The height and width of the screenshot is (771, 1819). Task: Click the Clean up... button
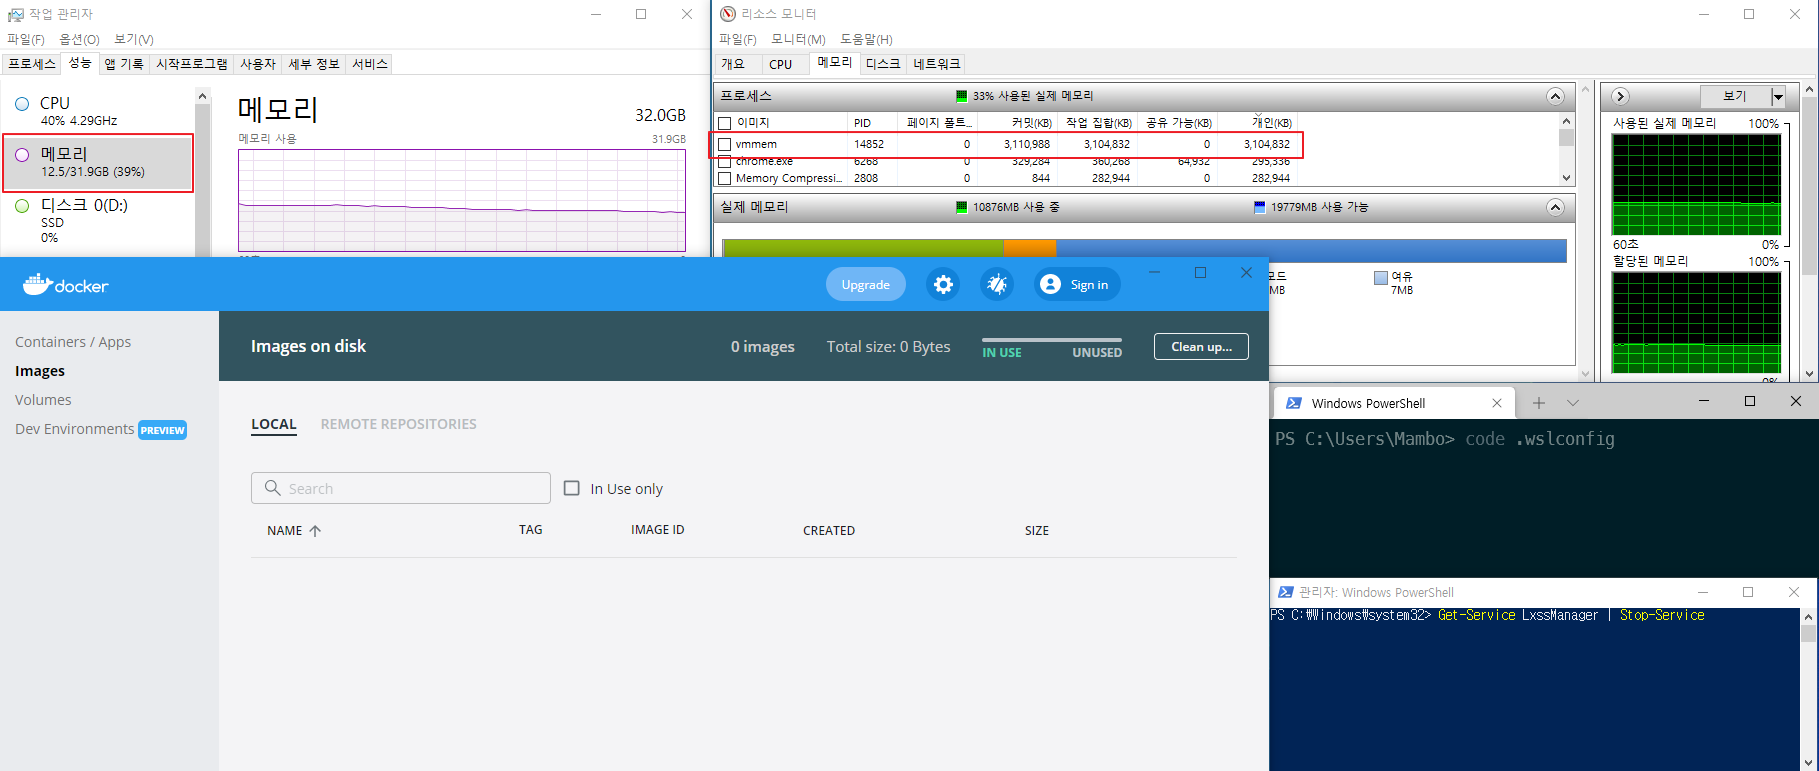pyautogui.click(x=1201, y=347)
